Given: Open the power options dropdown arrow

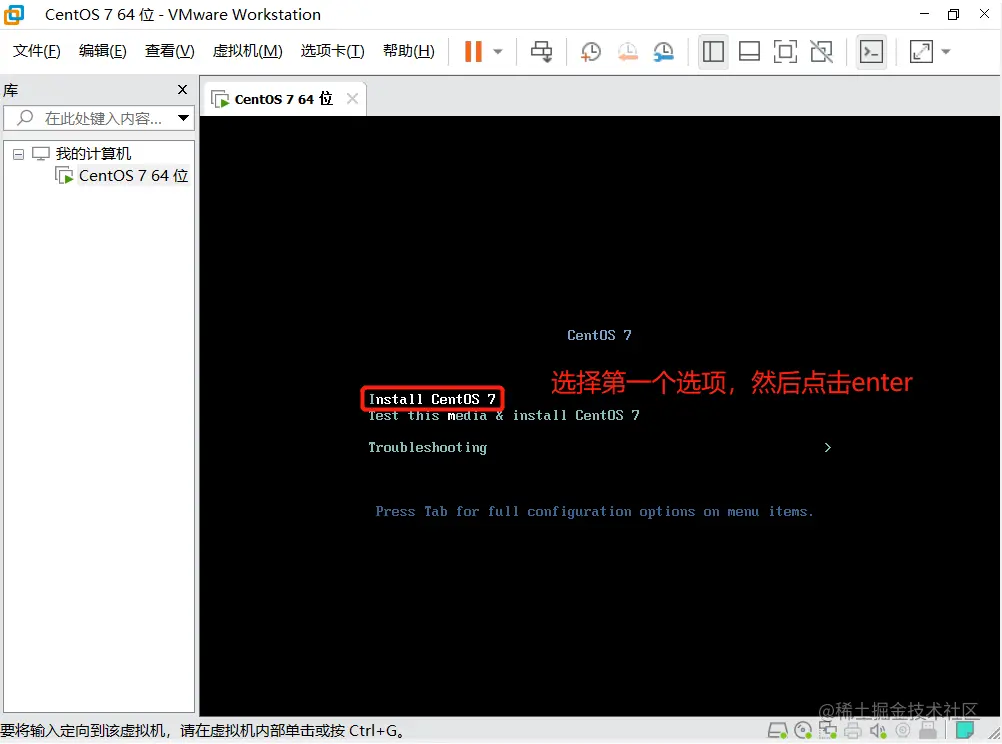Looking at the screenshot, I should [x=497, y=51].
